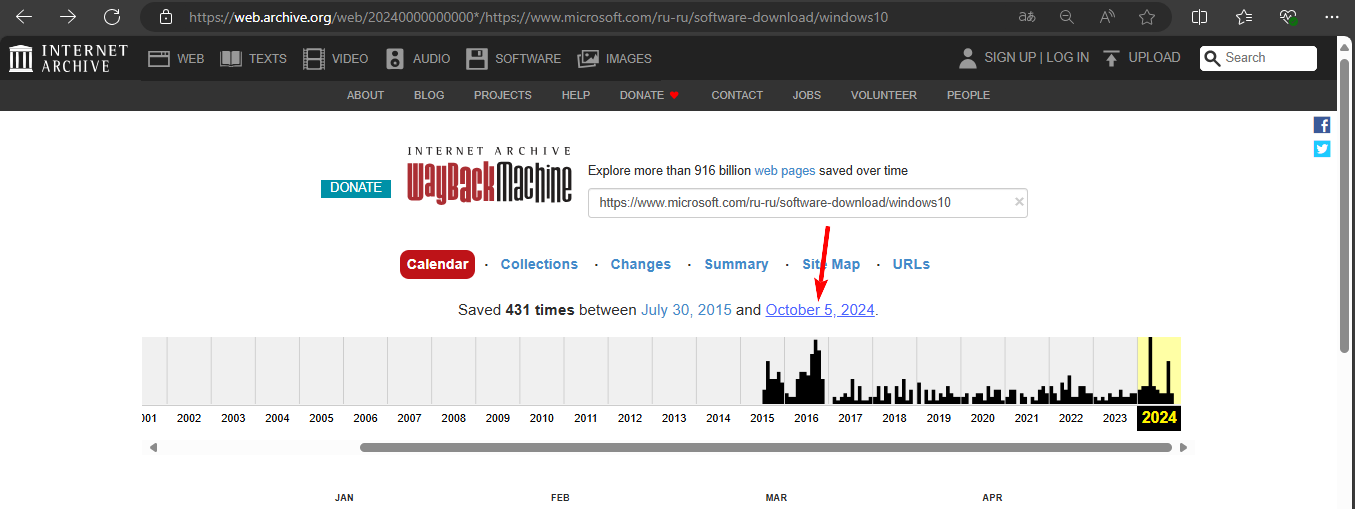Click the Internet Archive Search box
This screenshot has width=1355, height=509.
[x=1258, y=58]
